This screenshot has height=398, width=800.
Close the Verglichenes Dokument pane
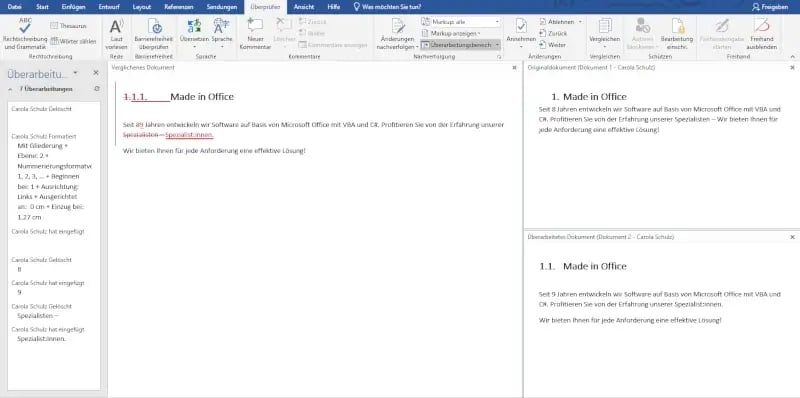point(514,67)
